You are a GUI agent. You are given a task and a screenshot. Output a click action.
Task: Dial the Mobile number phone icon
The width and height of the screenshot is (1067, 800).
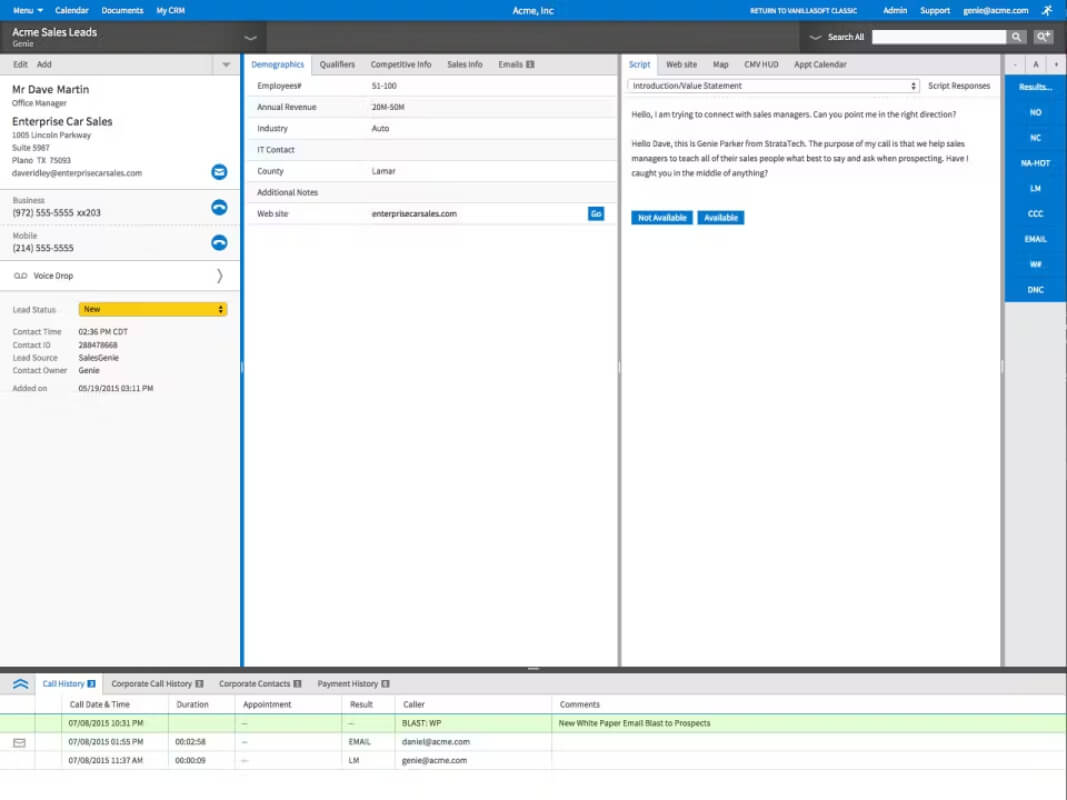219,243
